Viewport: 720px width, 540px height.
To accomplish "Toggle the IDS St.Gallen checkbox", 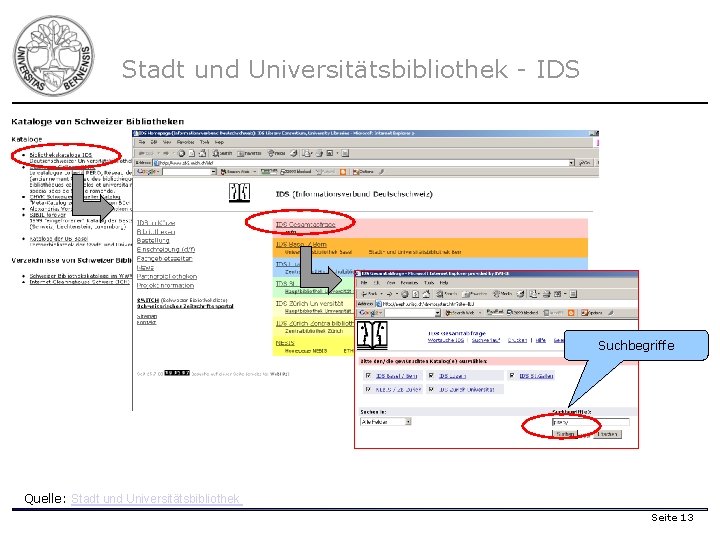I will [x=512, y=376].
